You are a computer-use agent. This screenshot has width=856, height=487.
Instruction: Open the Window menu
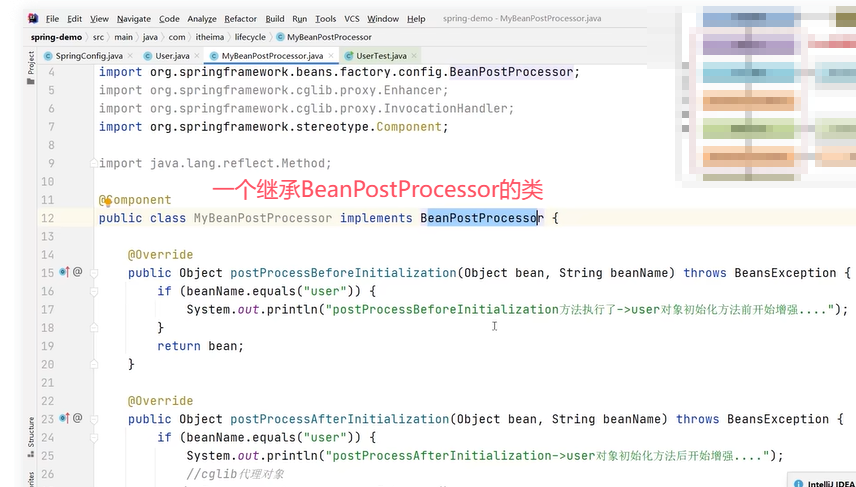(383, 19)
